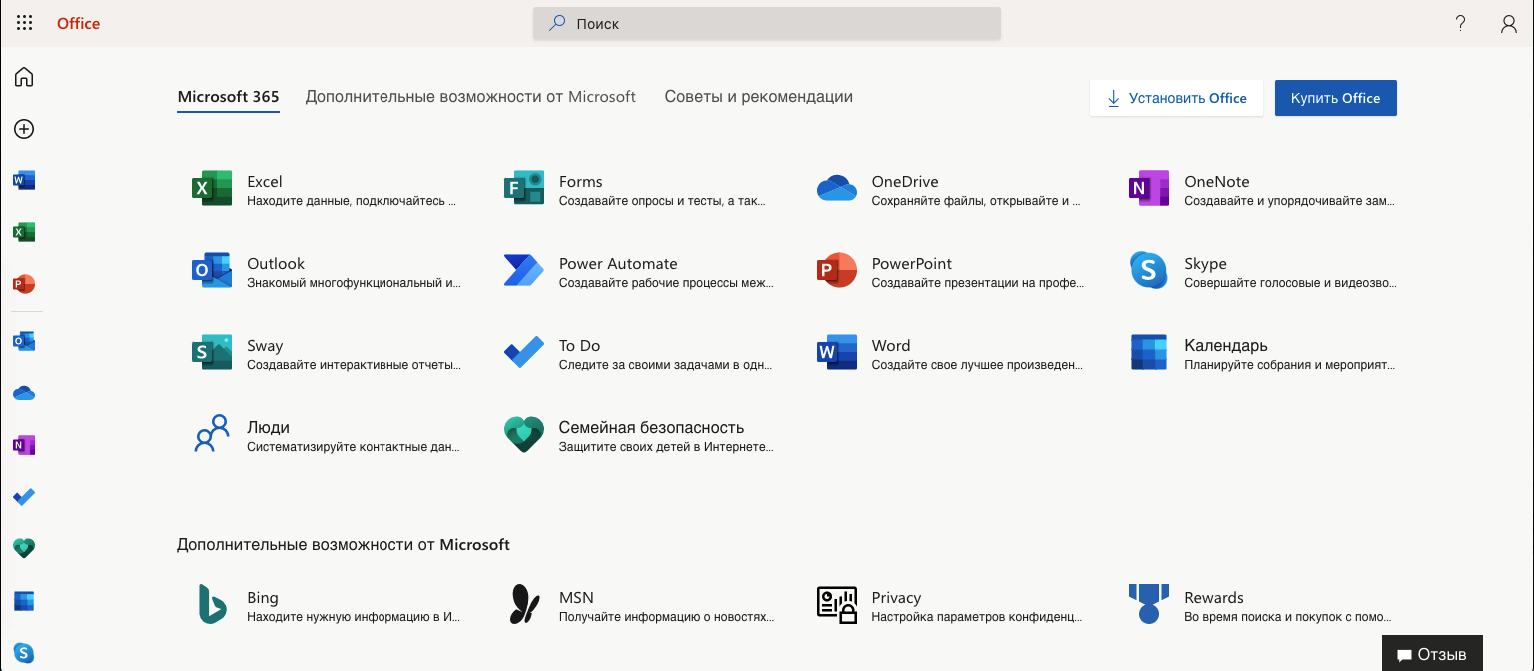Open the MSN tile
The image size is (1534, 671).
coord(637,605)
